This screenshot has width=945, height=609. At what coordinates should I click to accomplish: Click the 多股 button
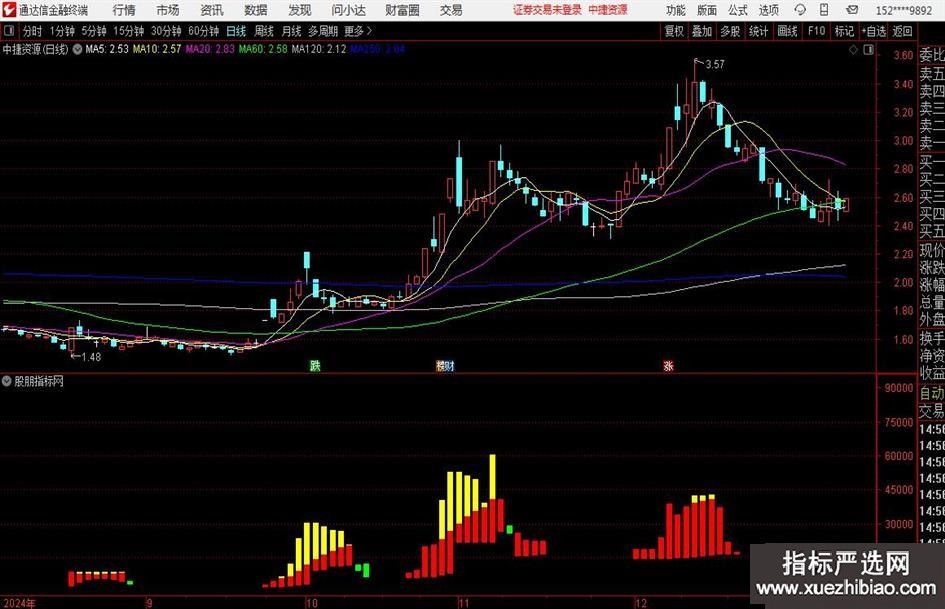click(730, 31)
